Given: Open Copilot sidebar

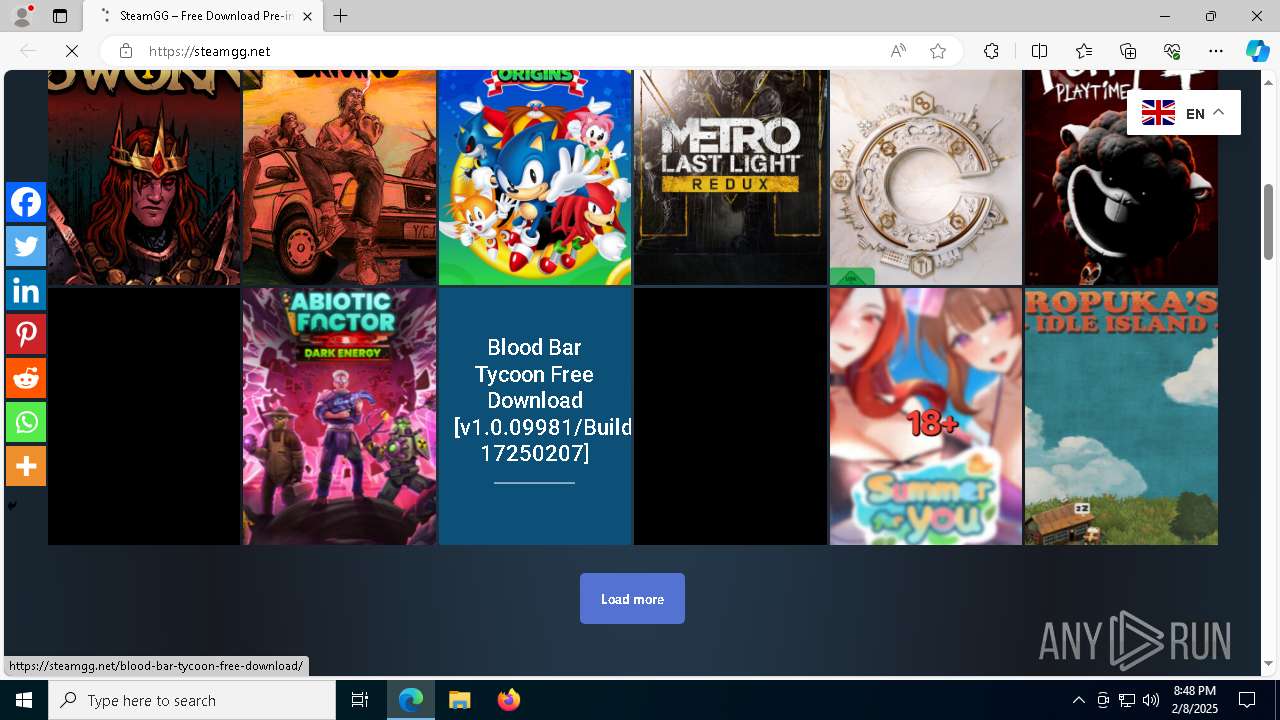Looking at the screenshot, I should pos(1258,51).
